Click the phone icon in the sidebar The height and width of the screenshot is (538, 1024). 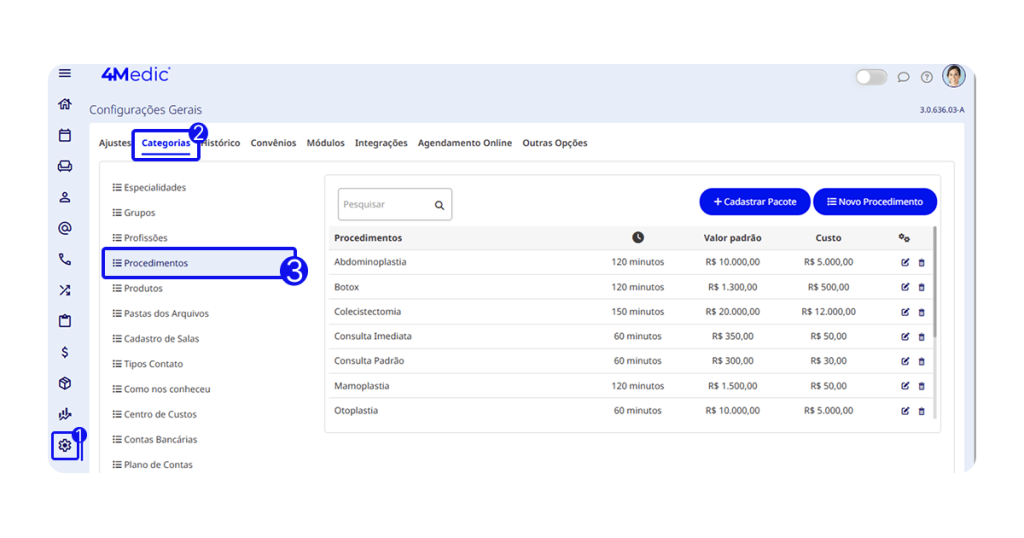tap(65, 259)
